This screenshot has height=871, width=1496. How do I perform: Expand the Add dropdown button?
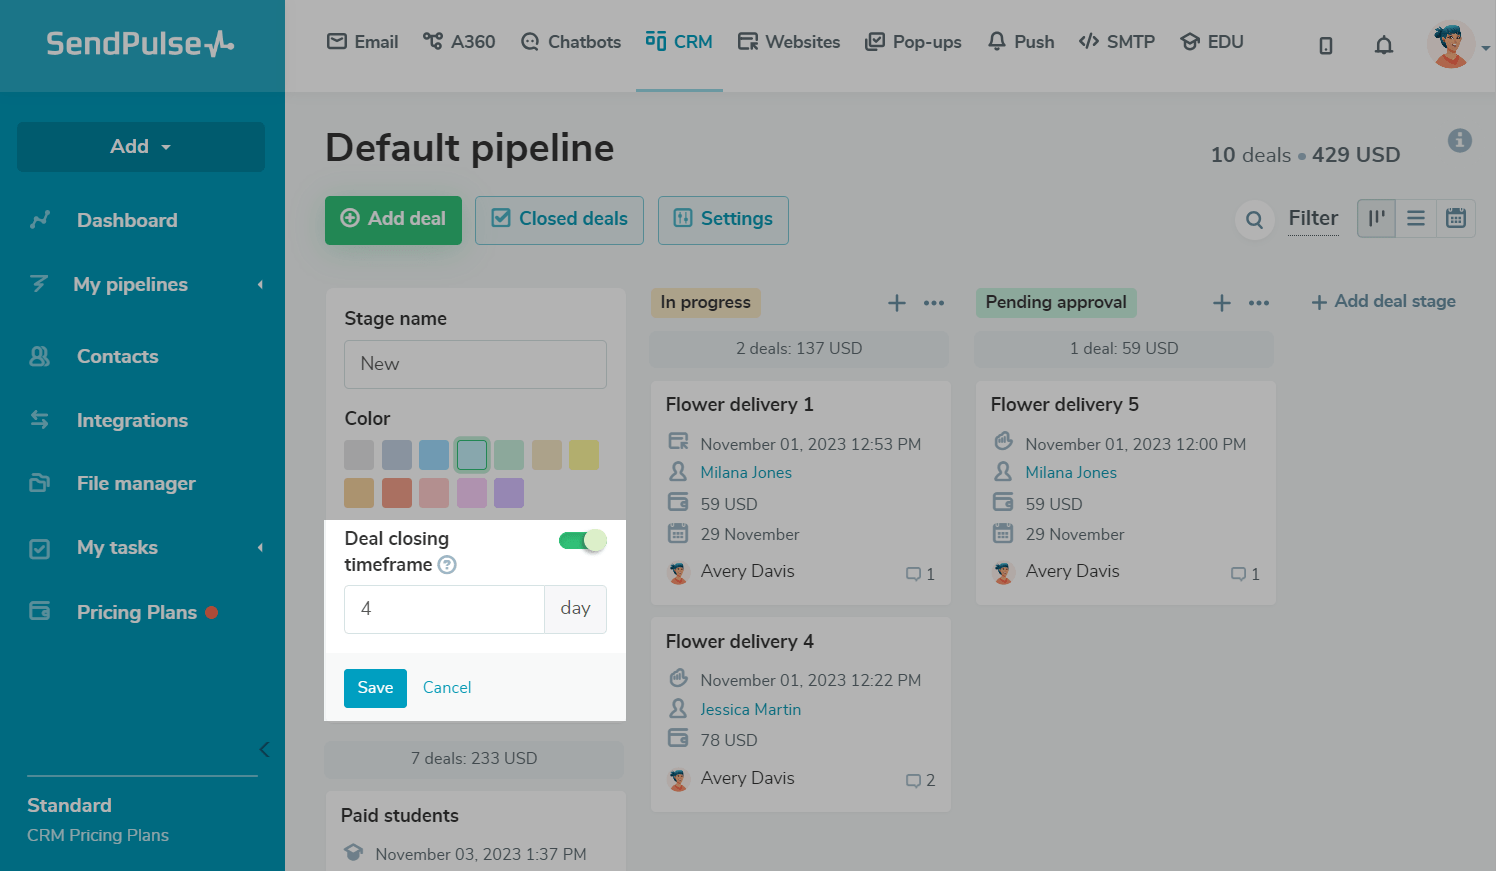click(x=141, y=147)
